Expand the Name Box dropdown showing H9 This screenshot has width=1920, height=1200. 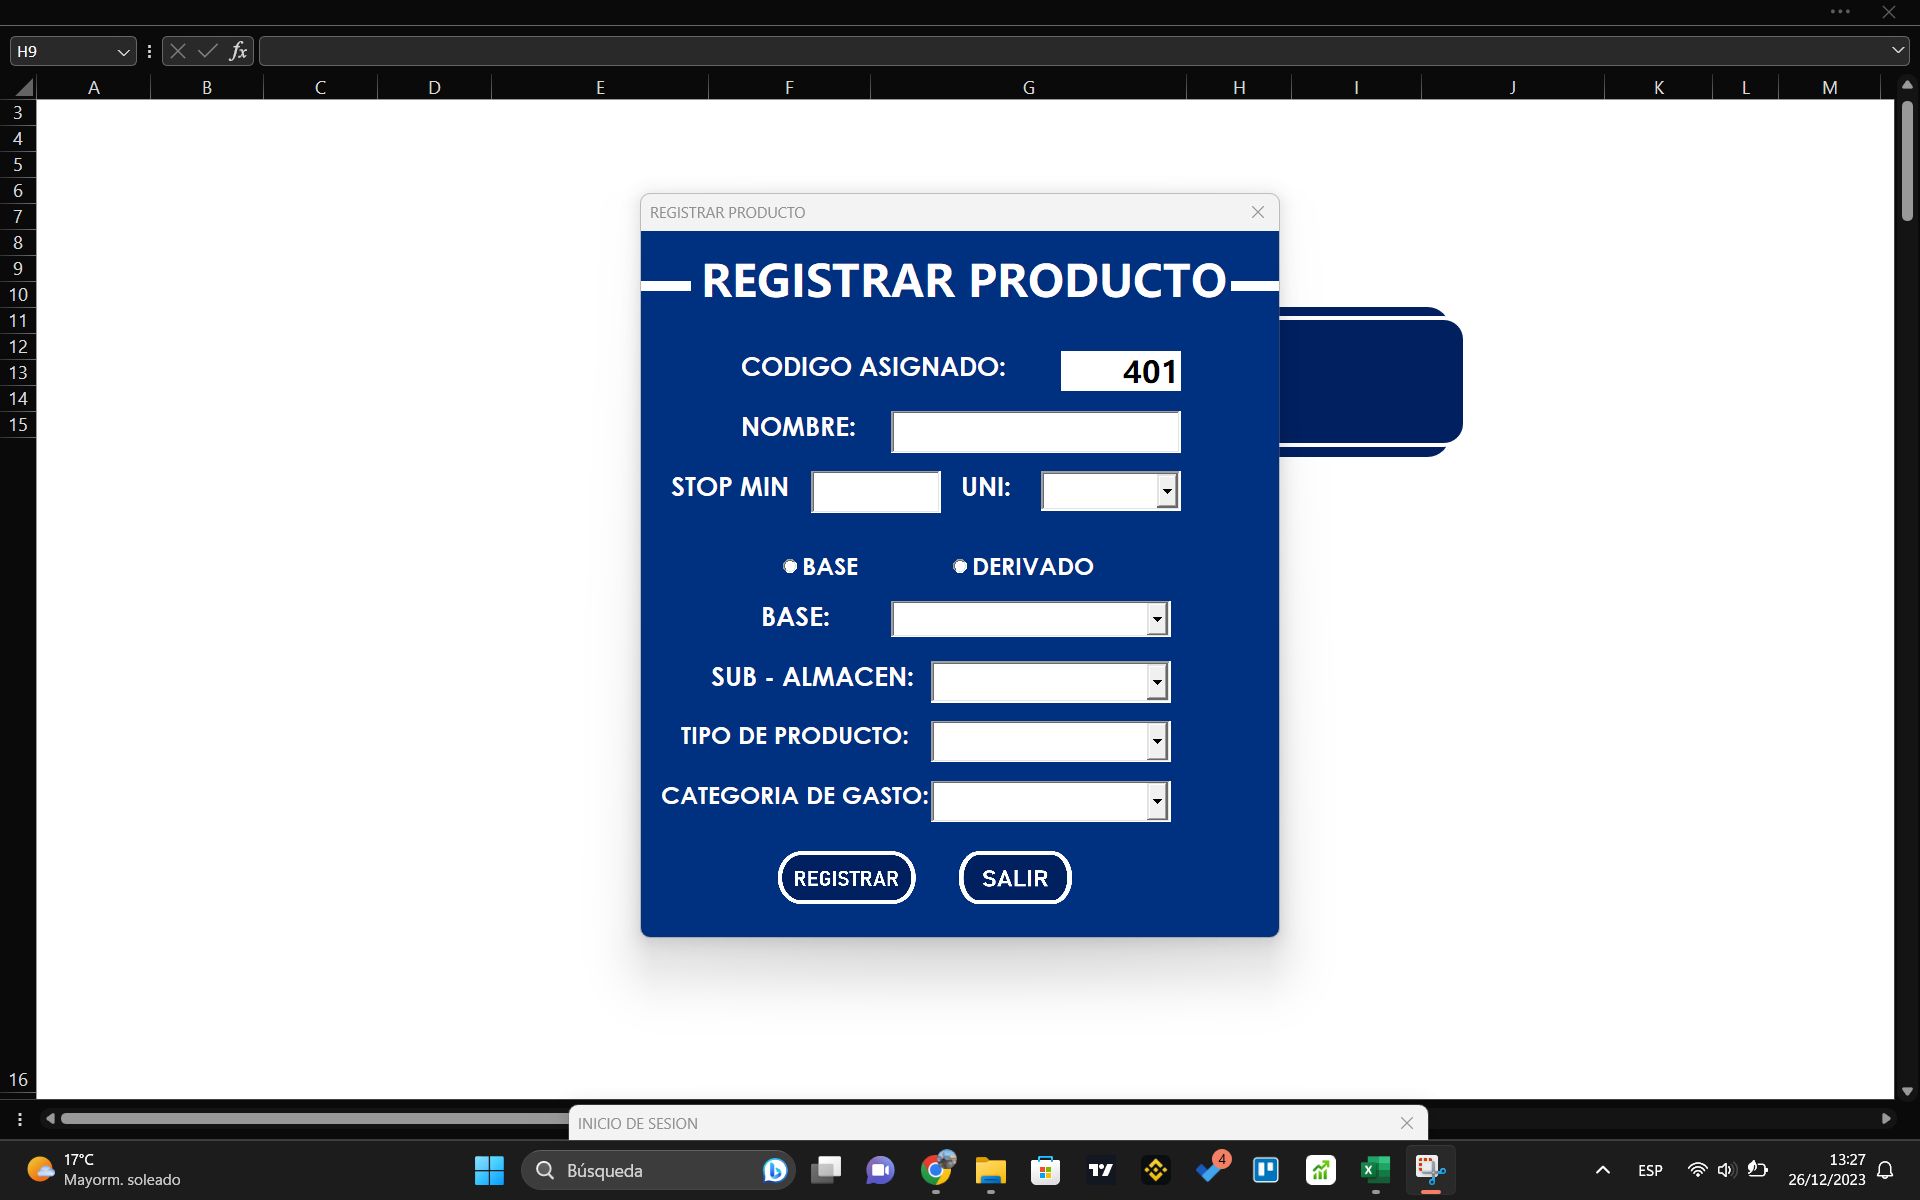click(x=122, y=50)
